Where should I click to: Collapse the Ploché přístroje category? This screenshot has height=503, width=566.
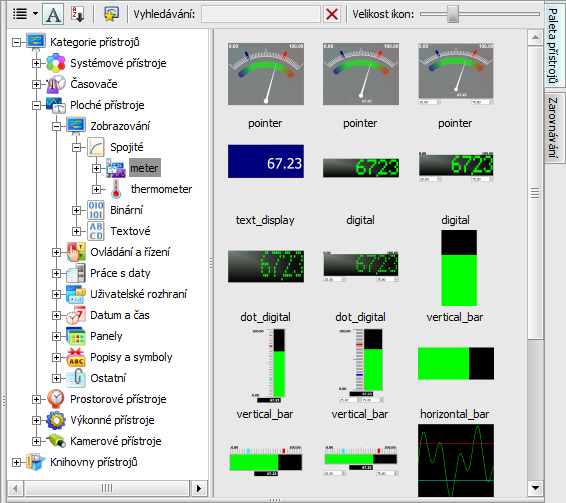pyautogui.click(x=36, y=105)
